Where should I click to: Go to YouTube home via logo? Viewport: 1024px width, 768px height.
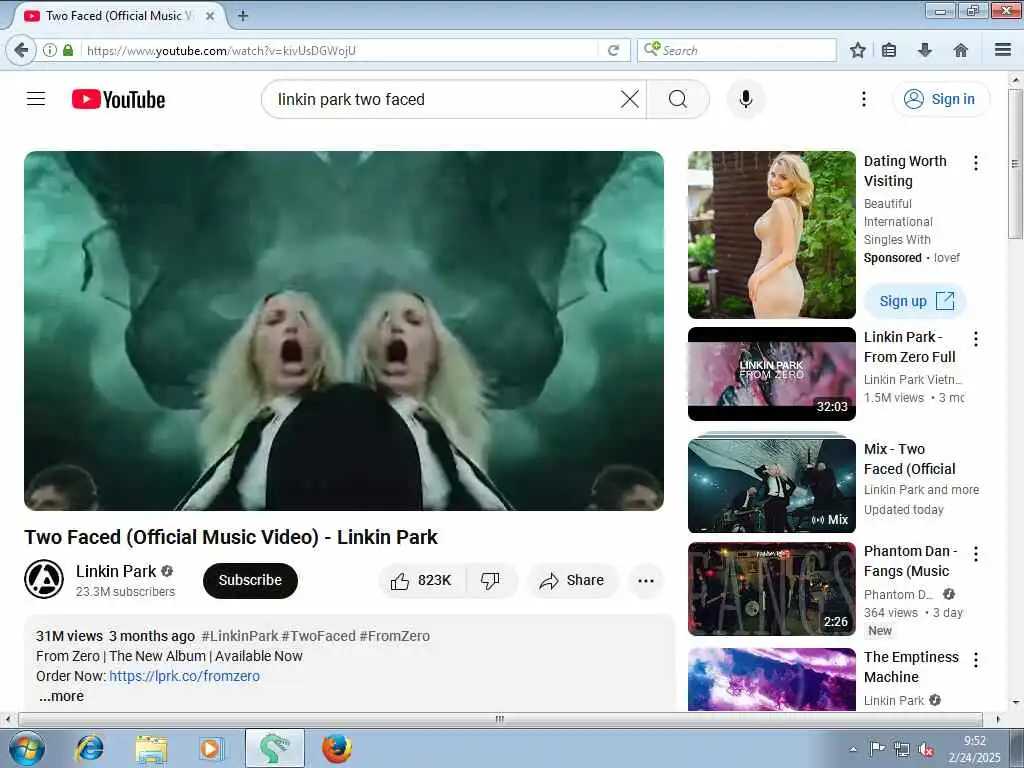pyautogui.click(x=118, y=99)
